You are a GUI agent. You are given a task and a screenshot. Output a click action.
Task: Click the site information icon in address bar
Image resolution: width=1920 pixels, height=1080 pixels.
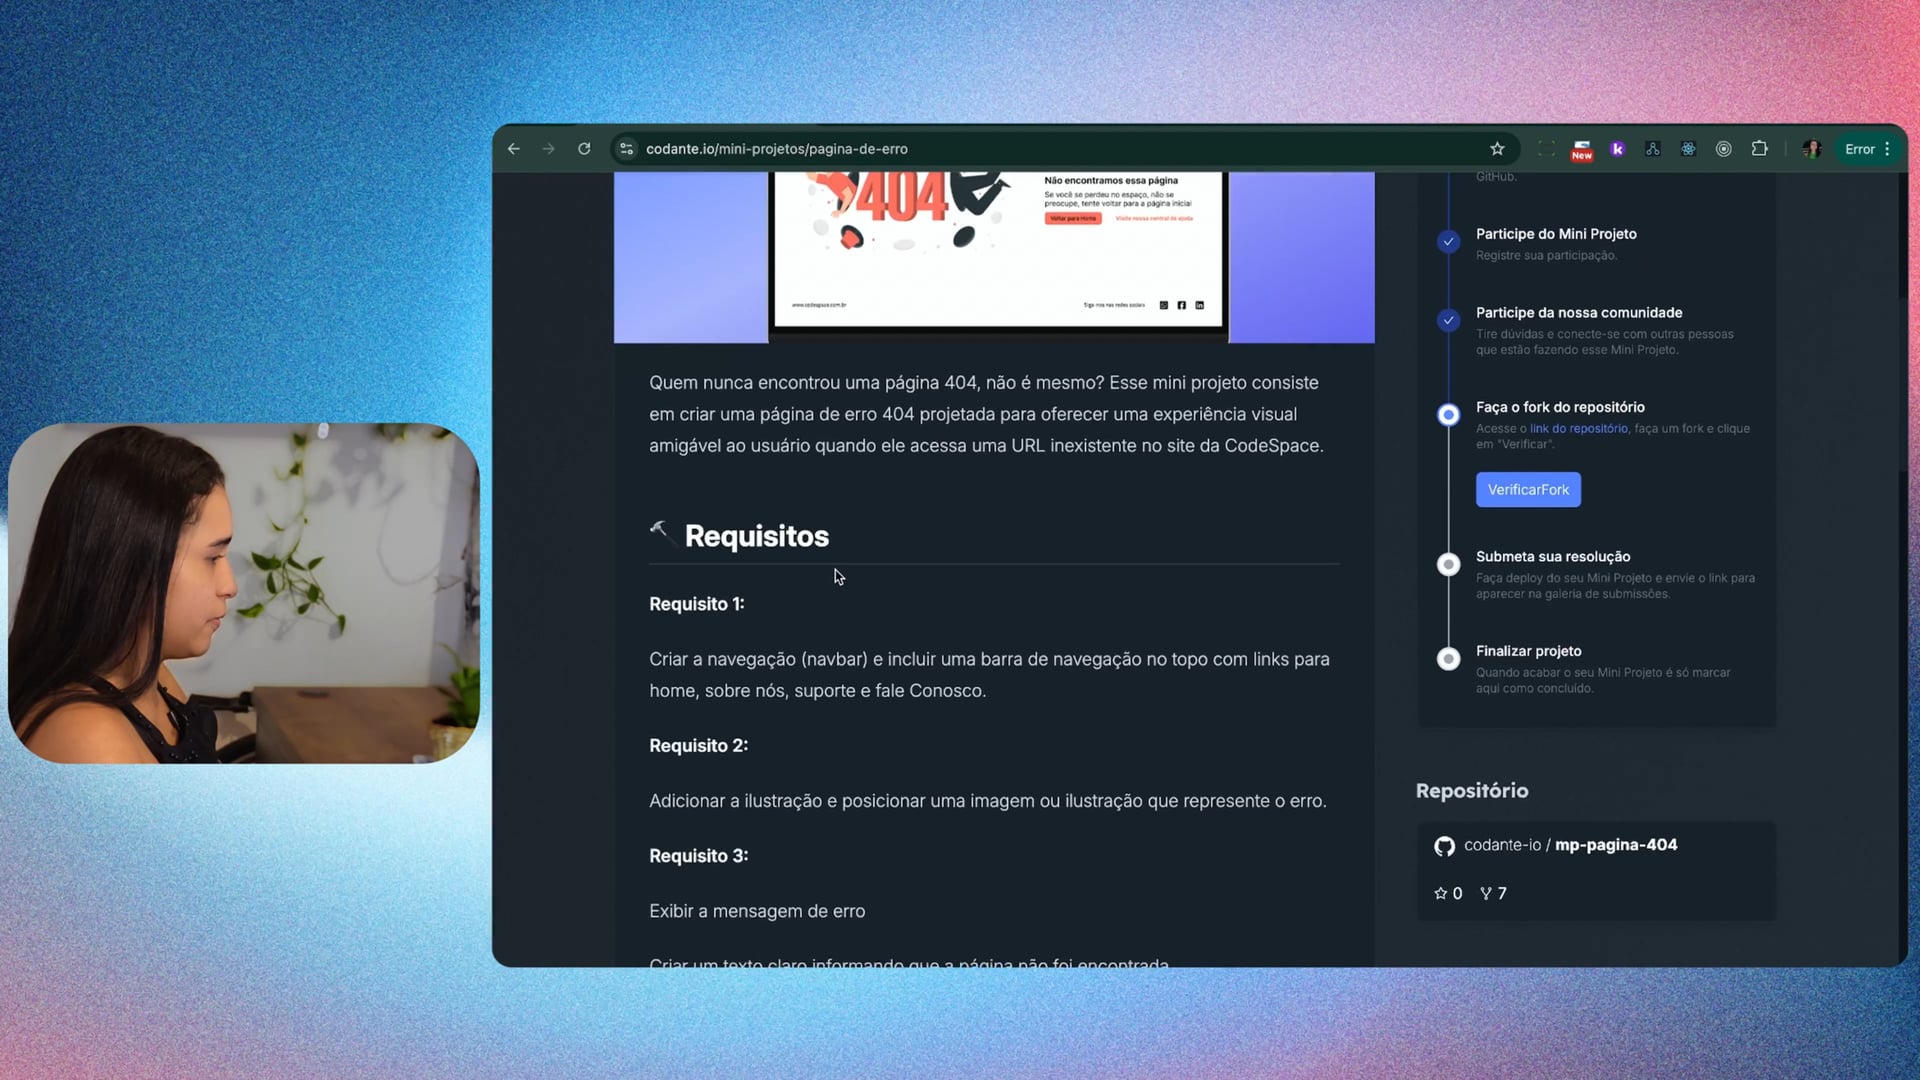[627, 149]
